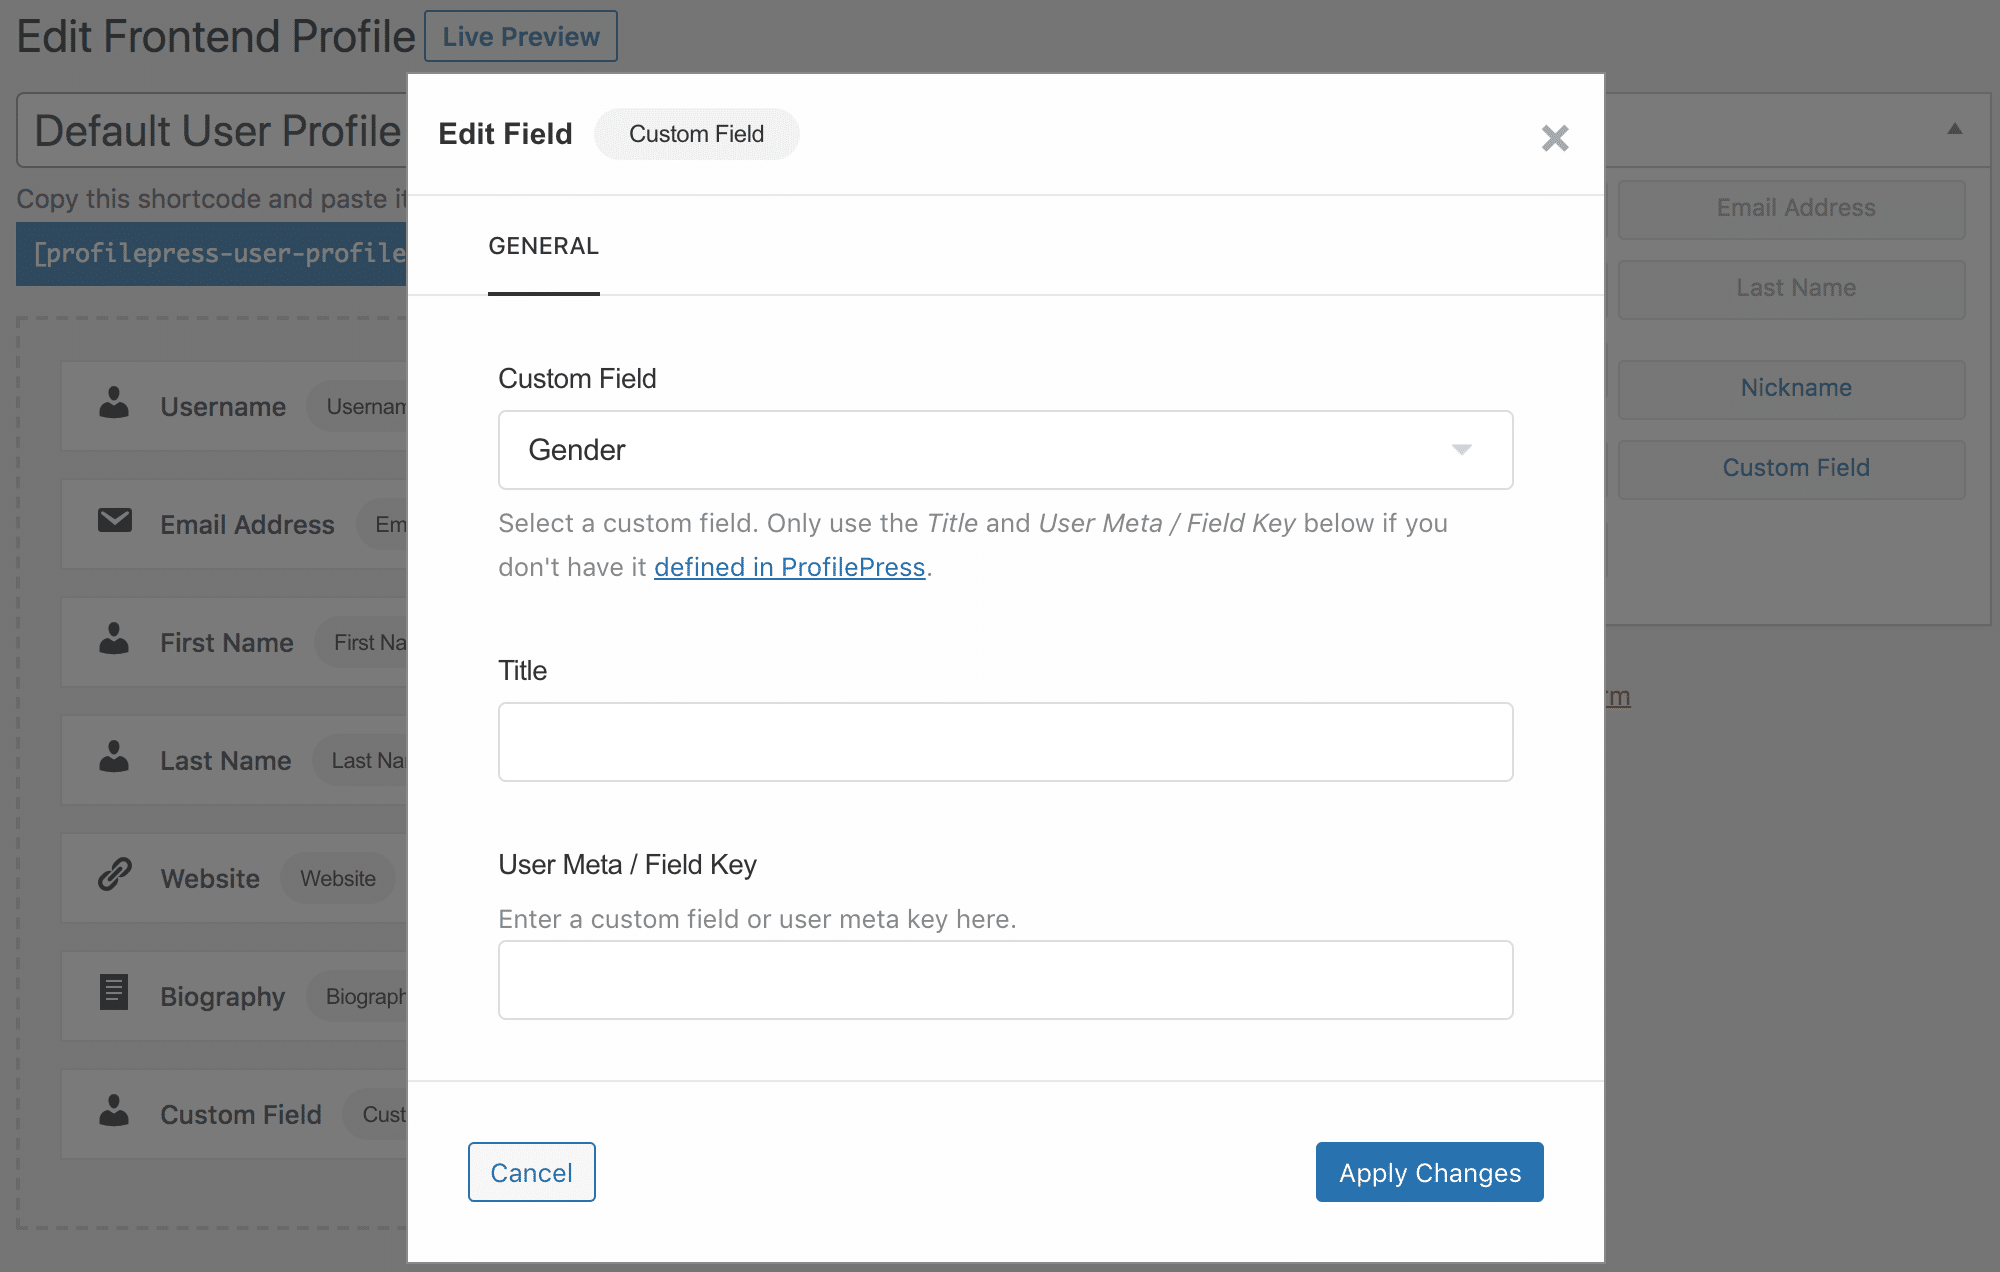The width and height of the screenshot is (2000, 1272).
Task: Click the Last Name user icon
Action: tap(113, 758)
